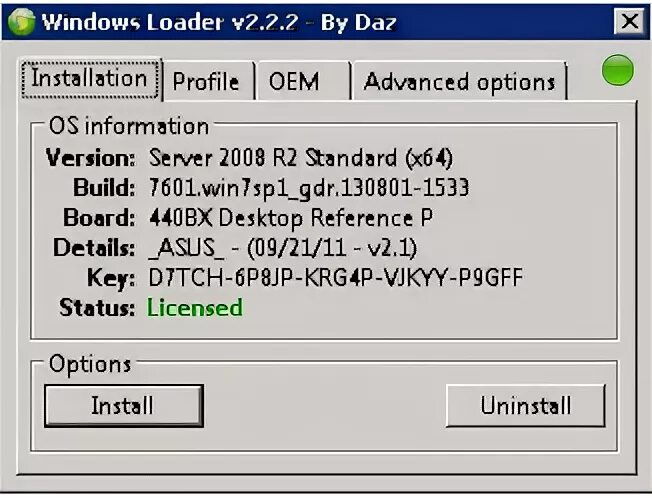The width and height of the screenshot is (652, 498).
Task: Click the Server 2008 R2 Standard (x64) version text
Action: pos(301,158)
